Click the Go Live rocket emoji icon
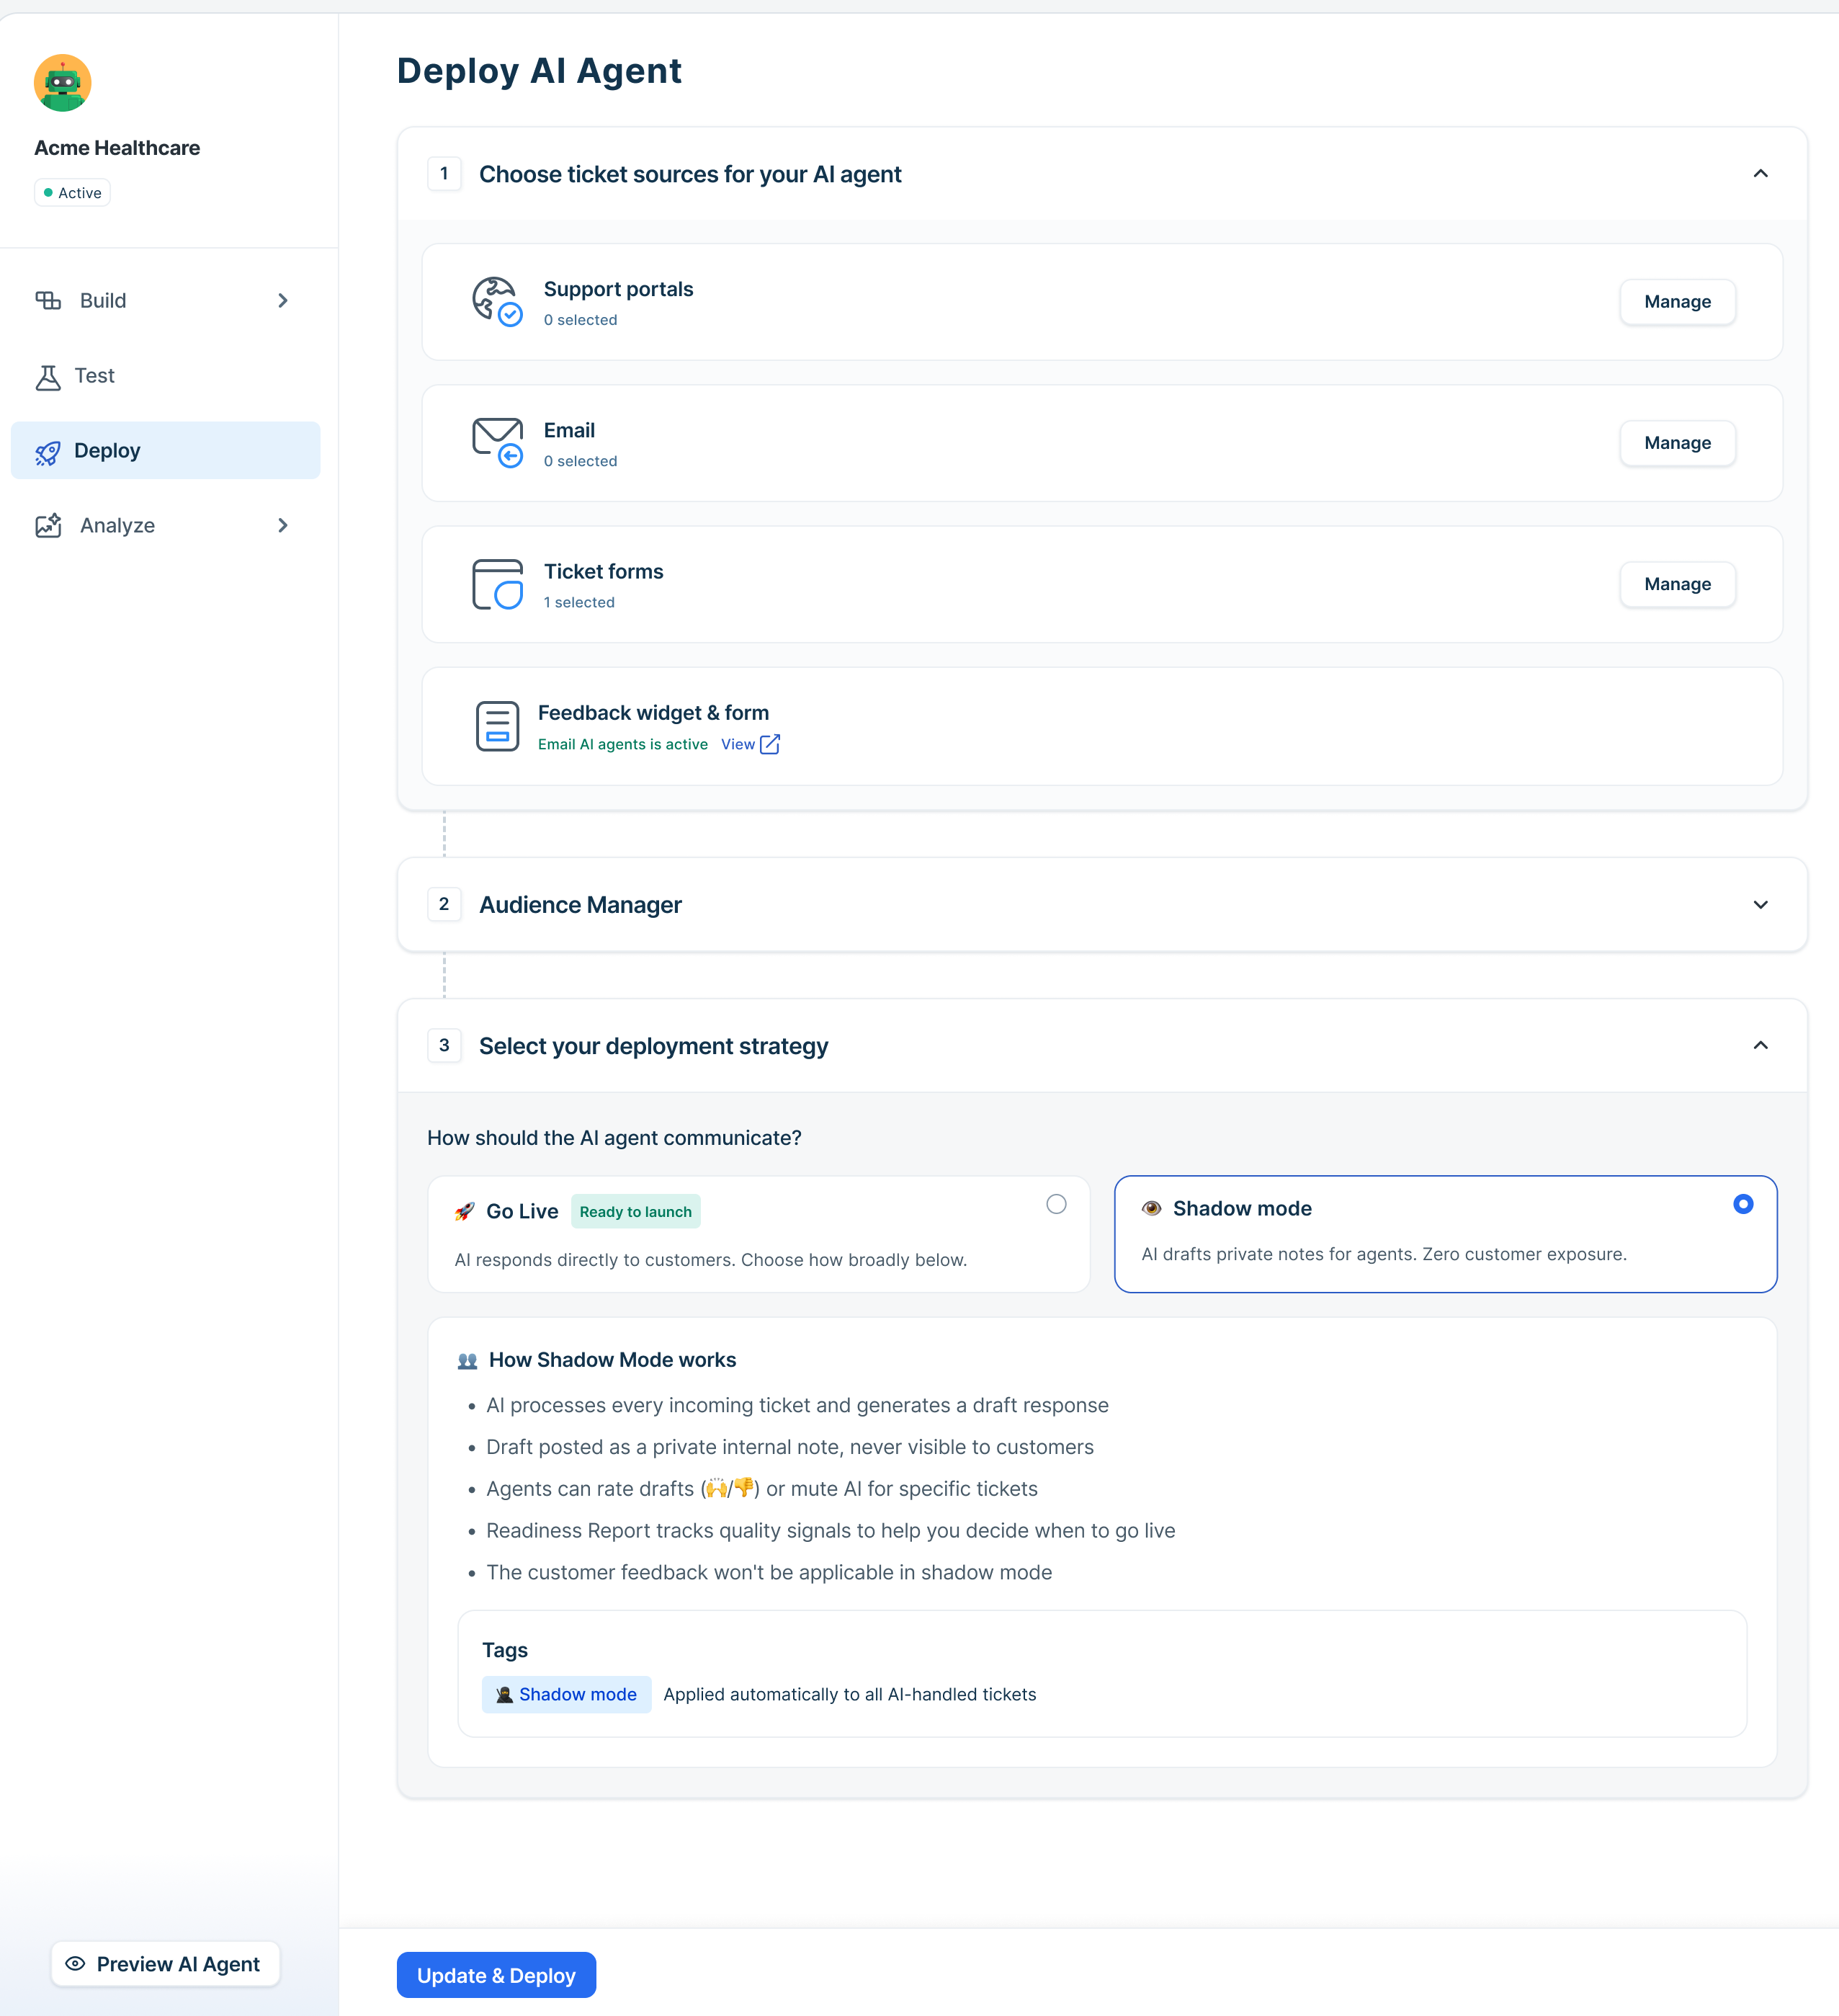Image resolution: width=1839 pixels, height=2016 pixels. [x=464, y=1212]
